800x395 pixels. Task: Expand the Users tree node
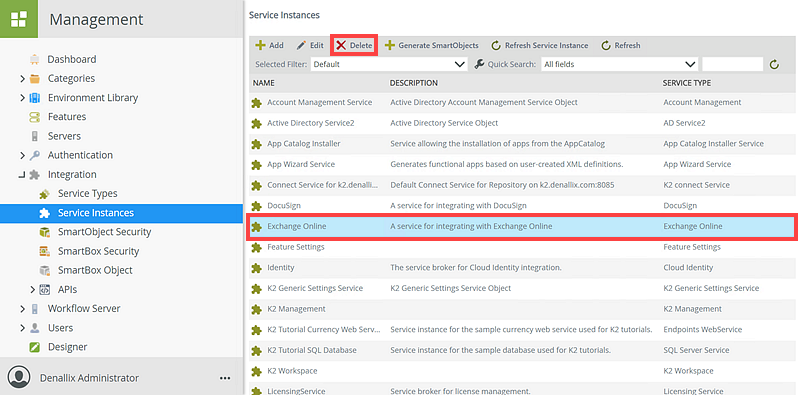[x=22, y=328]
